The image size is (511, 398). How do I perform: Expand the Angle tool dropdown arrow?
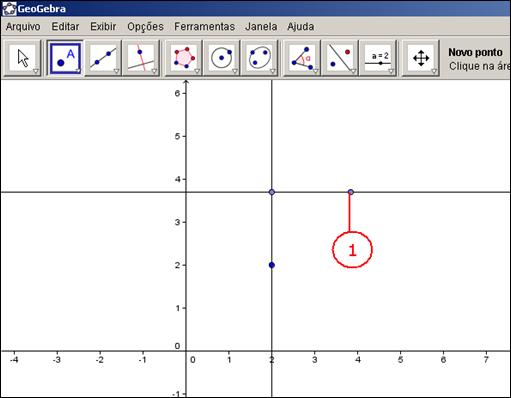click(315, 71)
